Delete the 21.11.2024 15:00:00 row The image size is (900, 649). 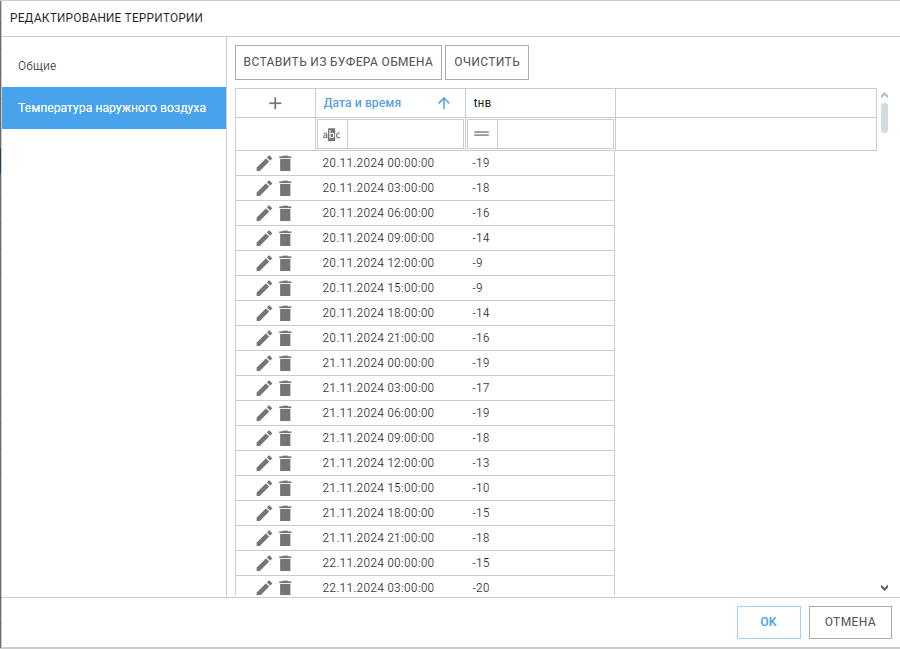tap(285, 488)
